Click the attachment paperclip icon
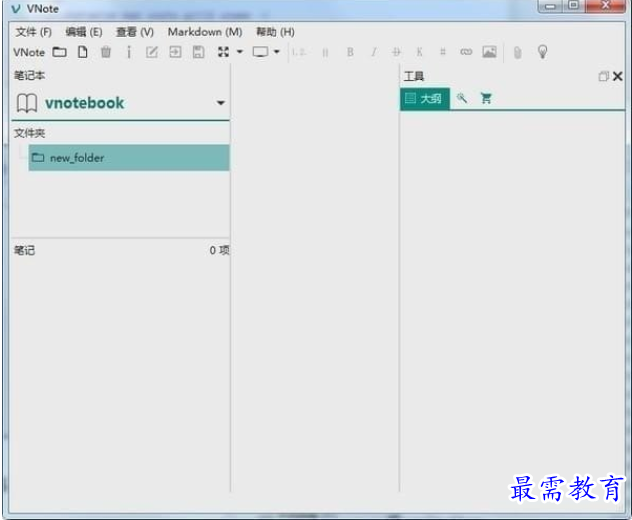Image resolution: width=632 pixels, height=520 pixels. 518,52
